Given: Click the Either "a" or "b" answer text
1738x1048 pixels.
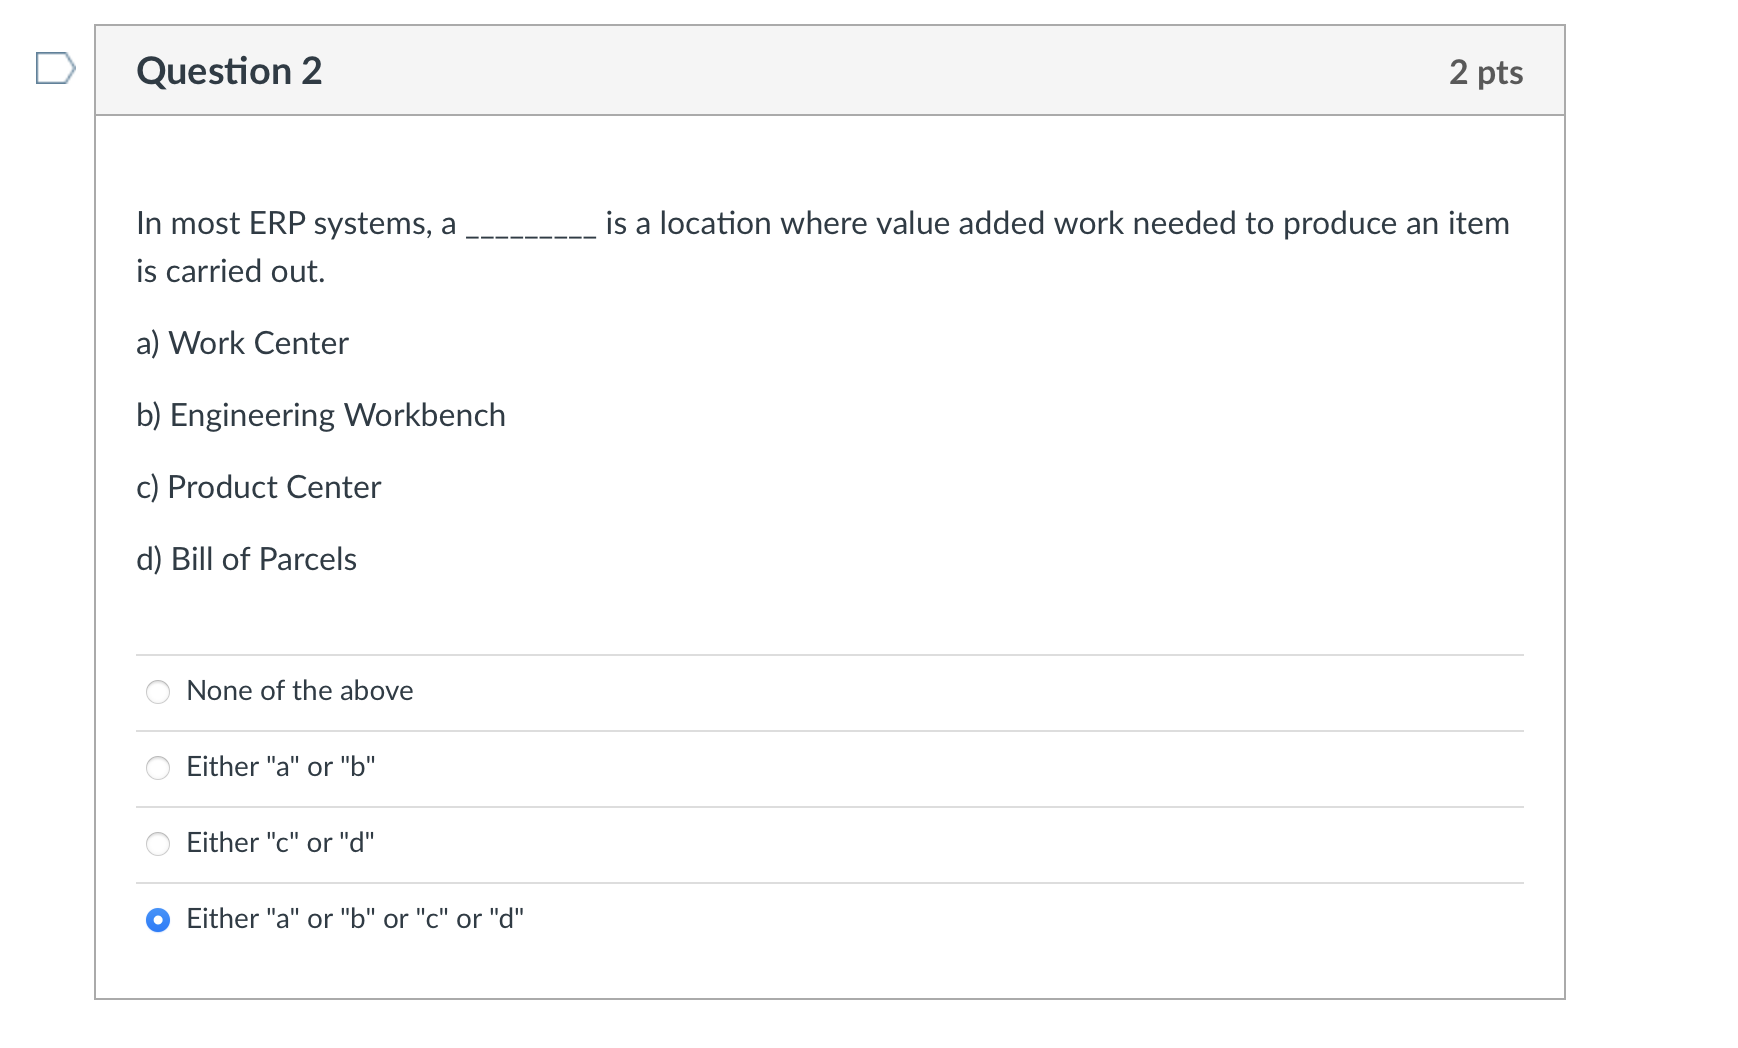Looking at the screenshot, I should point(280,767).
